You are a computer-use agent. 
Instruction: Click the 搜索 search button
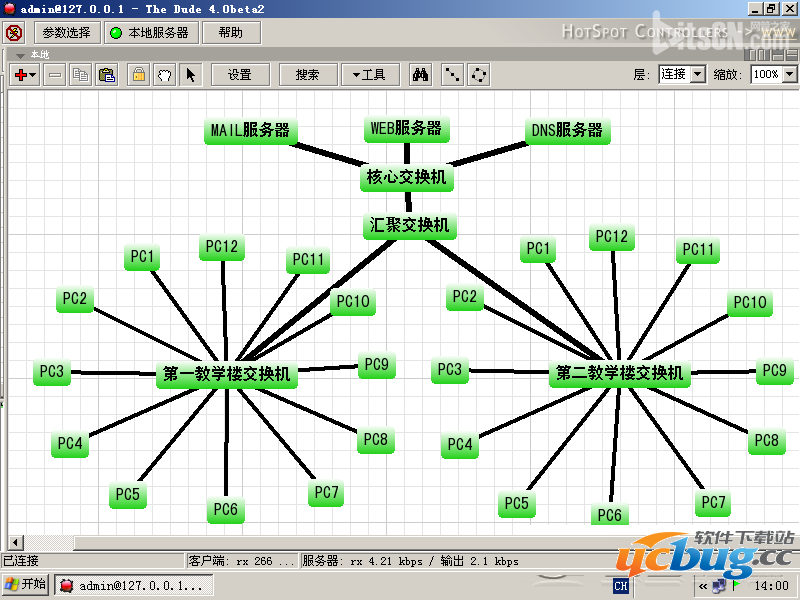tap(307, 74)
